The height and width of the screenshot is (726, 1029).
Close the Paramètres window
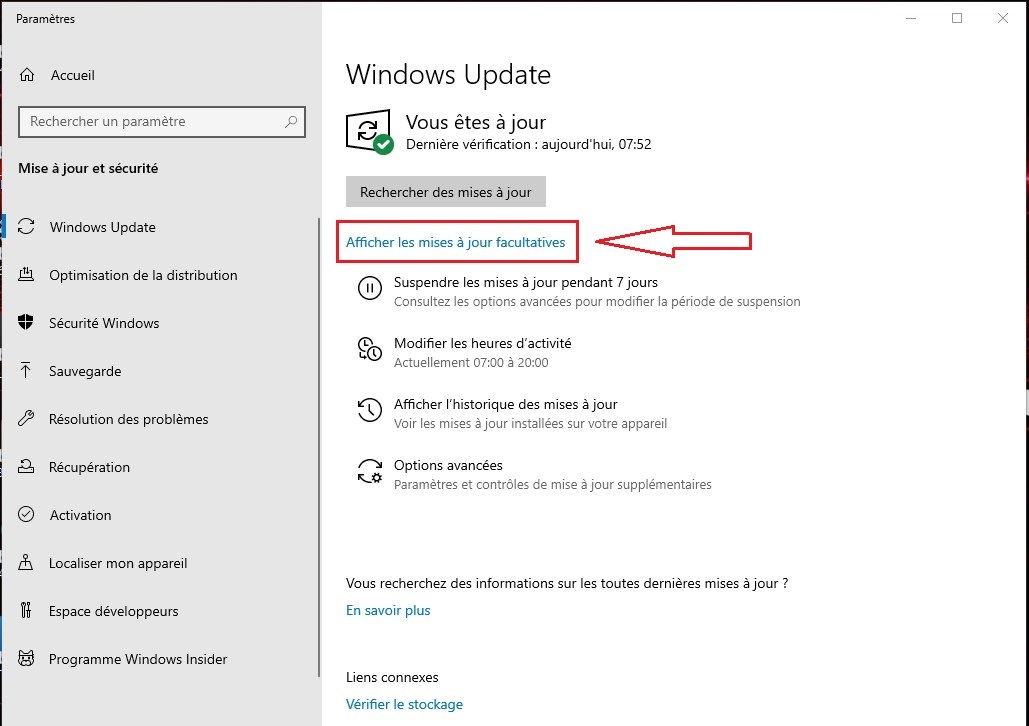1003,18
